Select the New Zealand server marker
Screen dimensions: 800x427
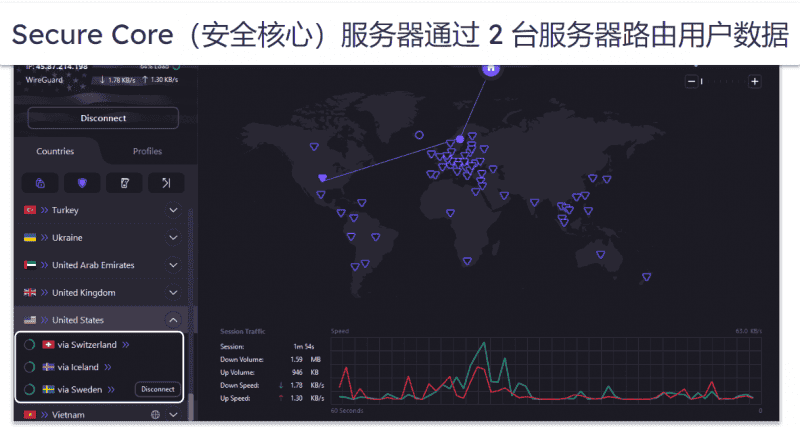(646, 277)
